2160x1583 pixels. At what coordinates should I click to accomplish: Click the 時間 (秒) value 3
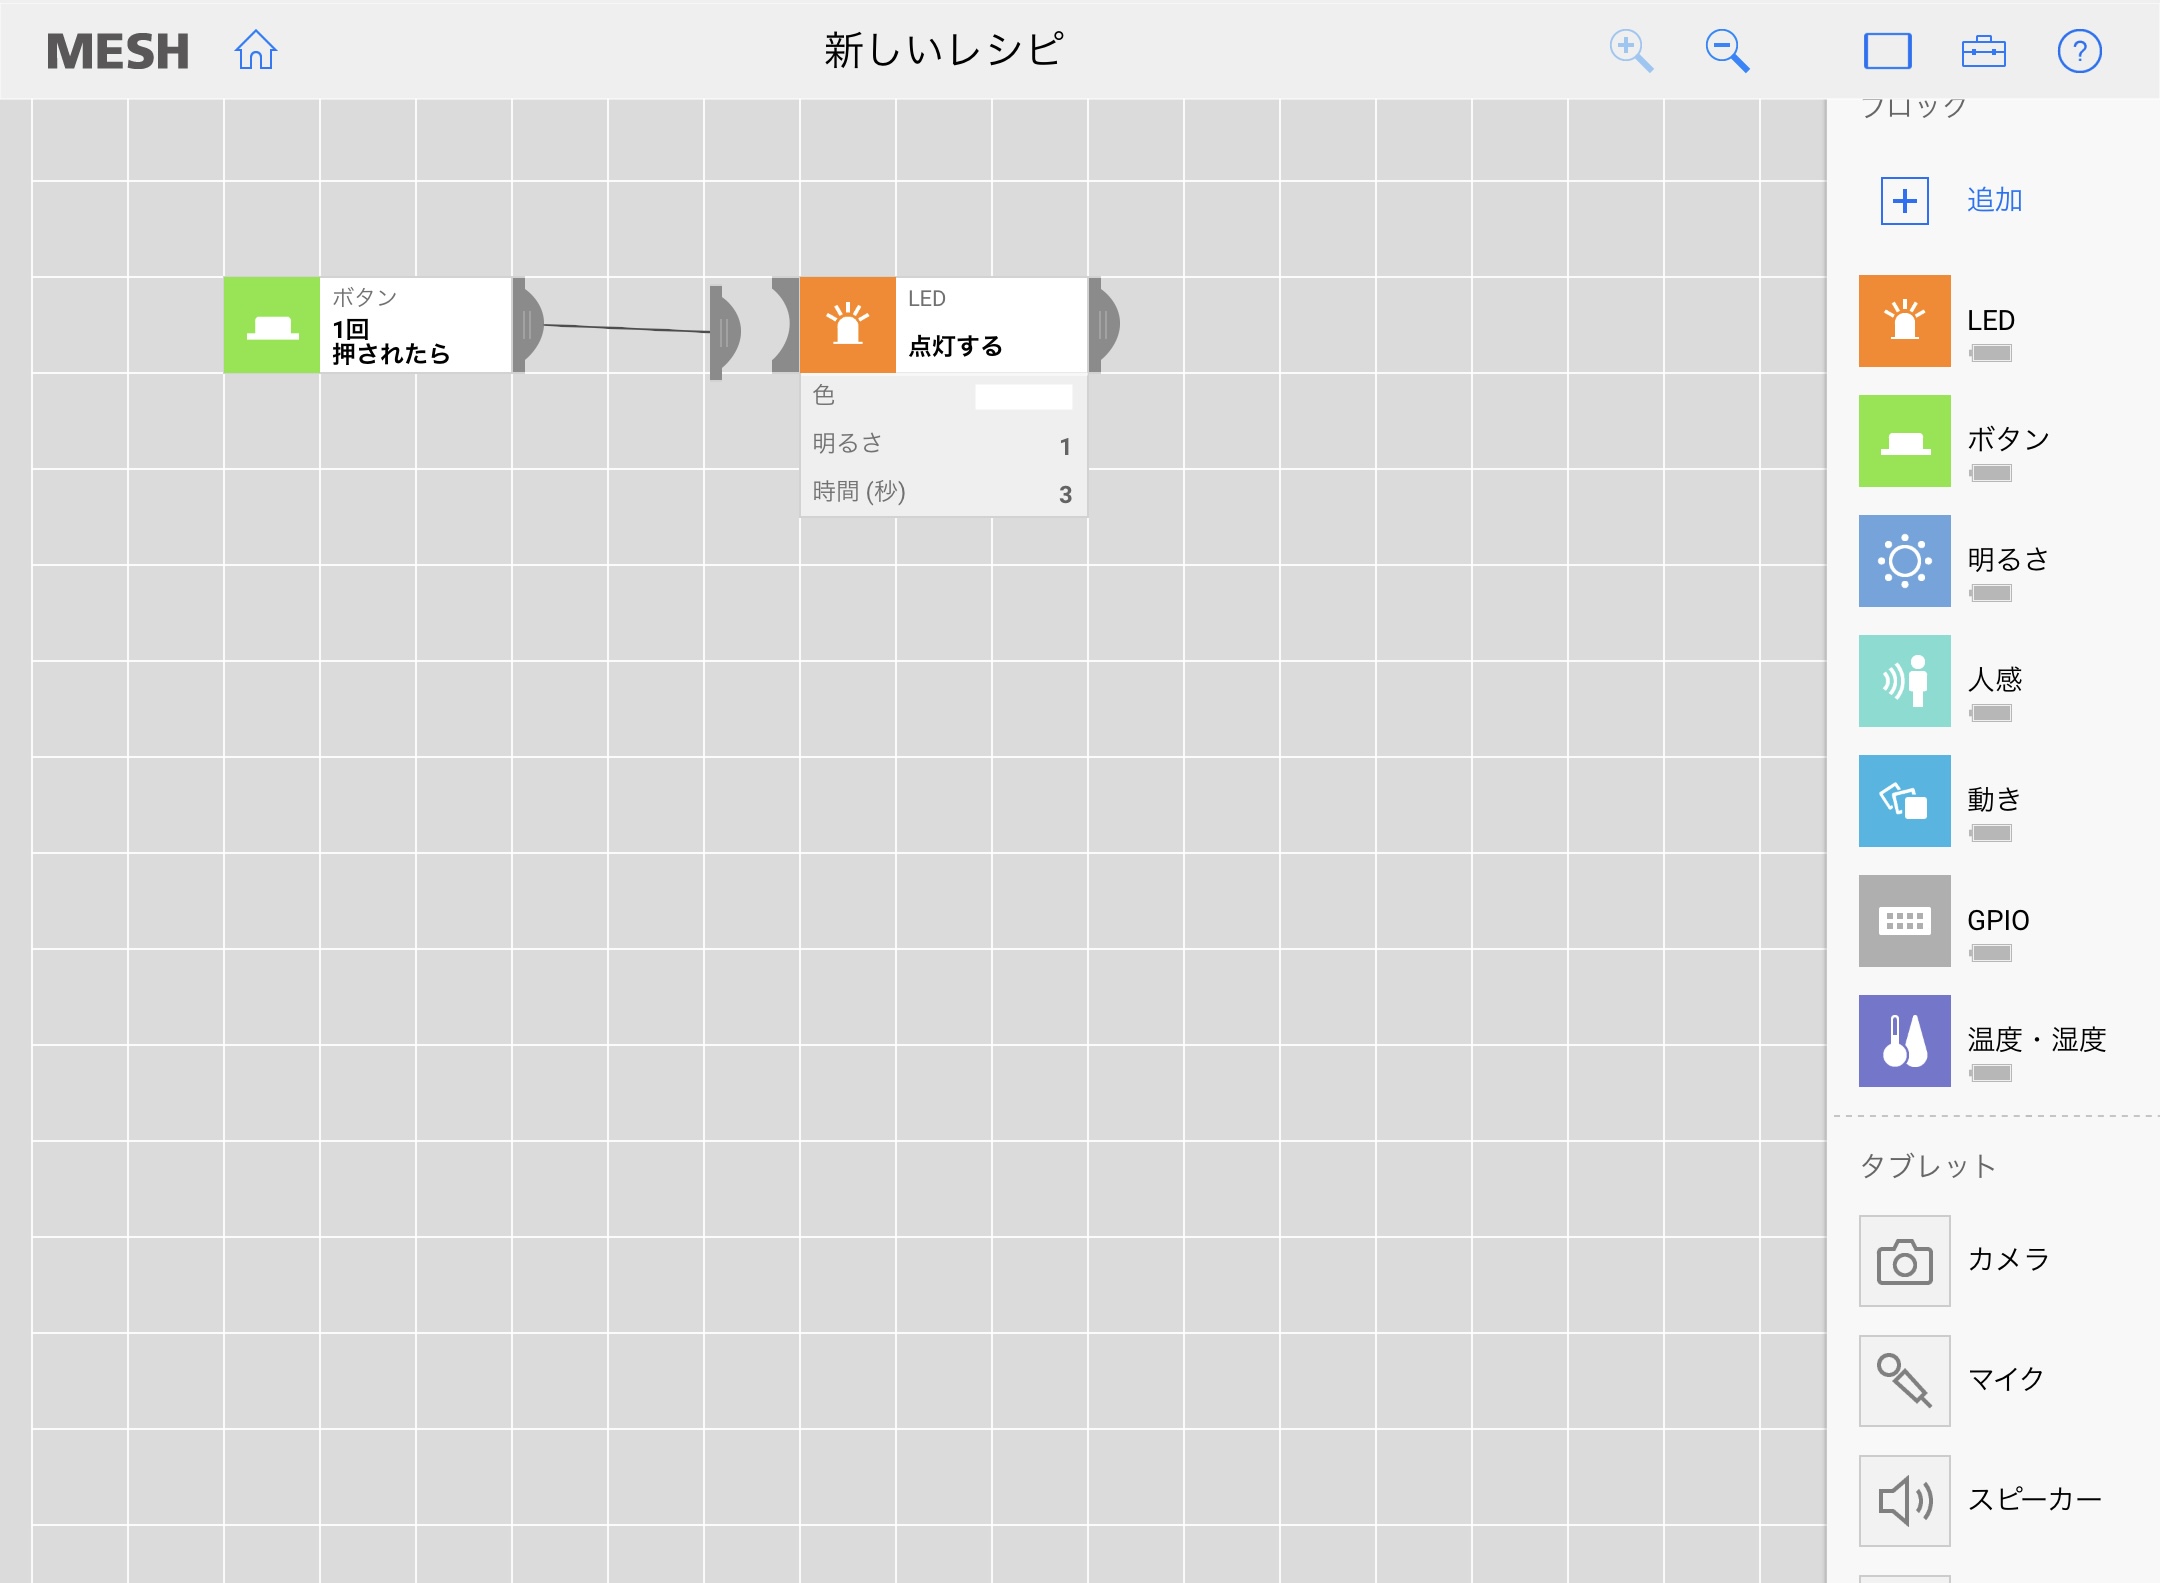(1064, 494)
